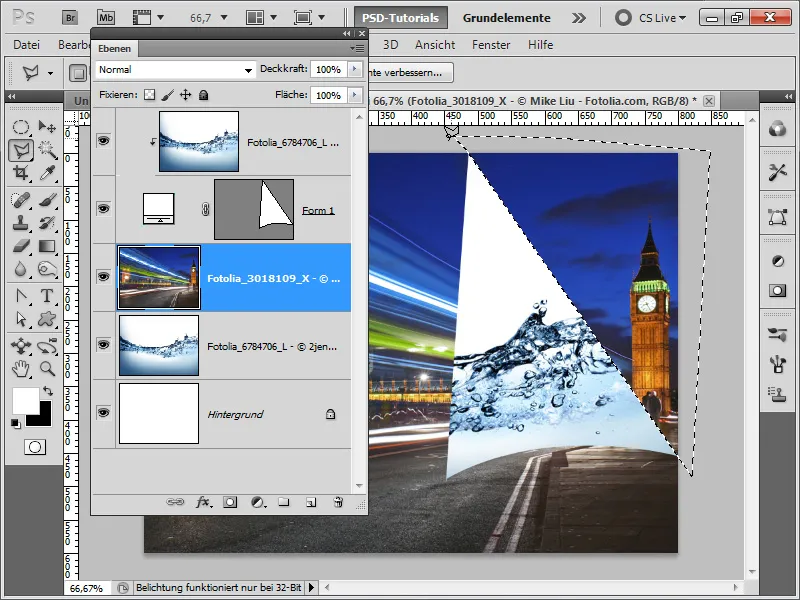Image resolution: width=800 pixels, height=600 pixels.
Task: Open the Hilfe menu
Action: click(540, 45)
